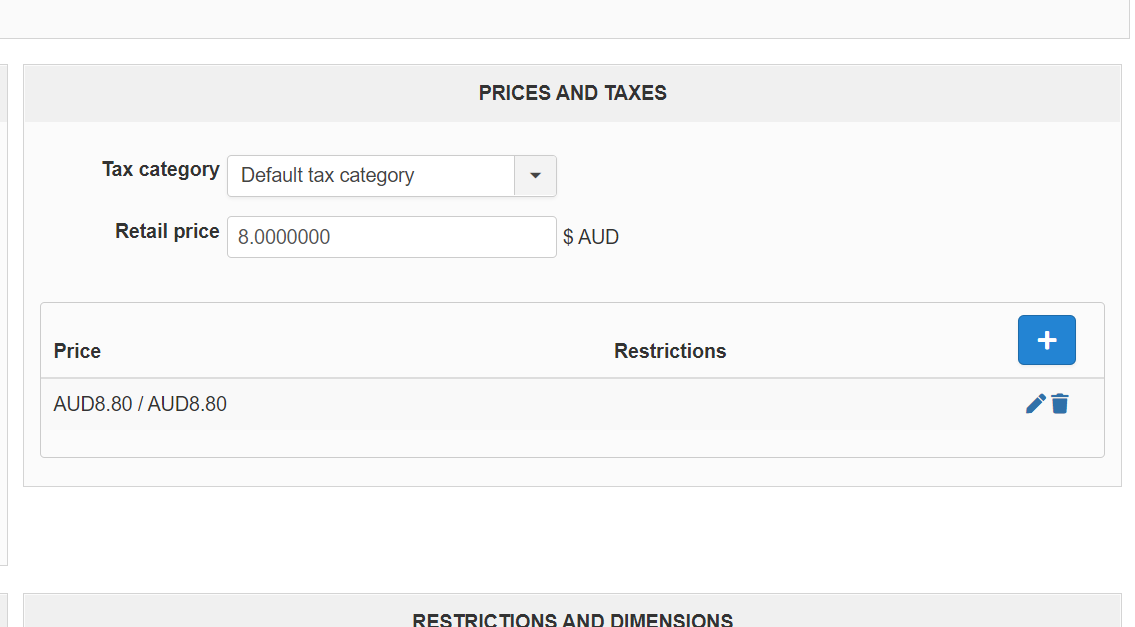Select the first AUD8.80 value in row

(x=92, y=404)
